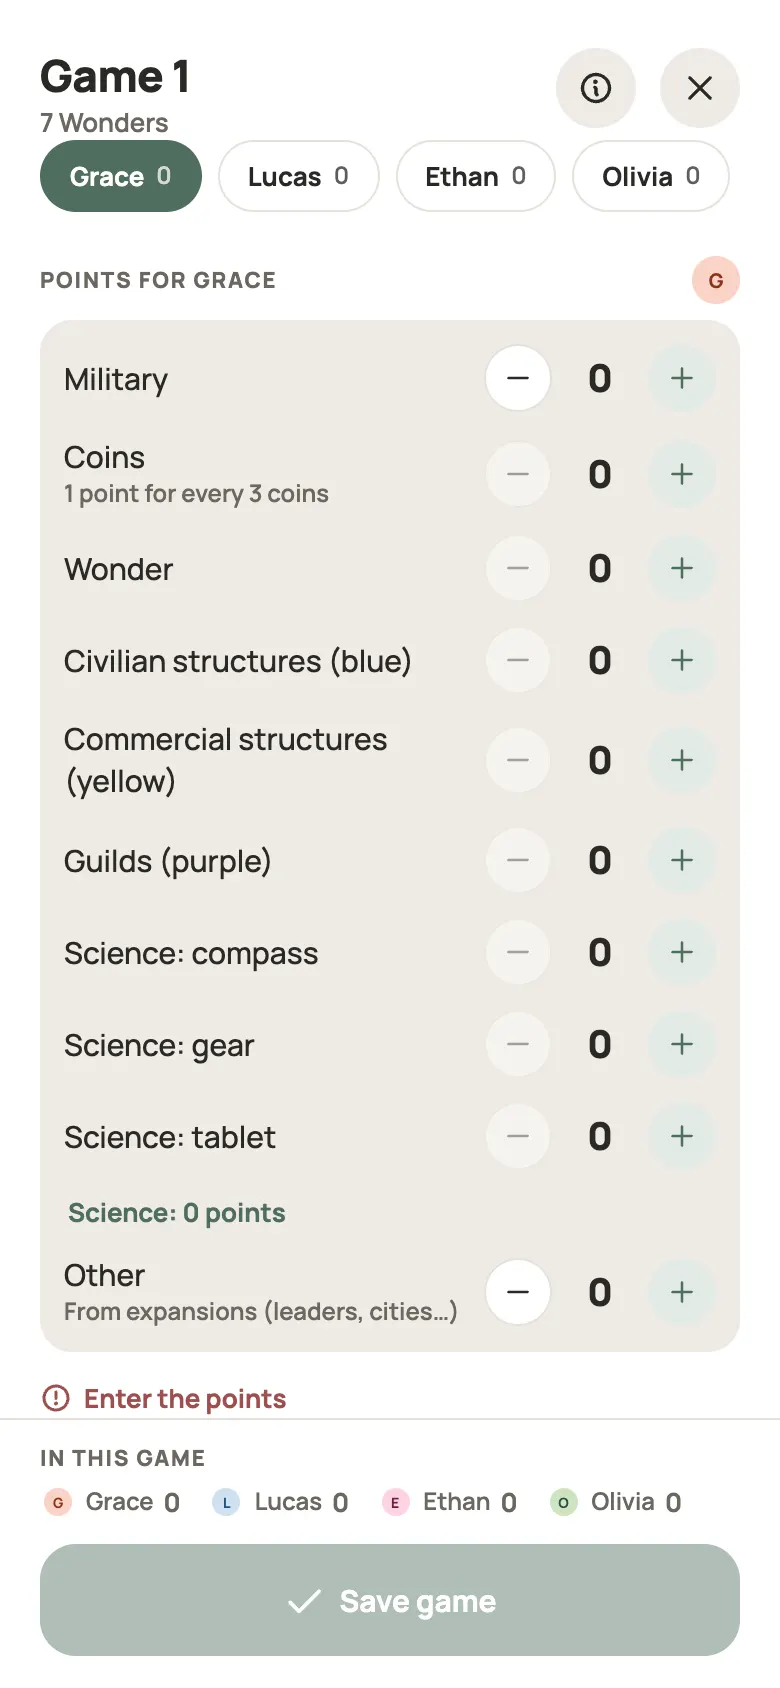The image size is (780, 1688).
Task: Decrease Military points with minus icon
Action: [x=518, y=378]
